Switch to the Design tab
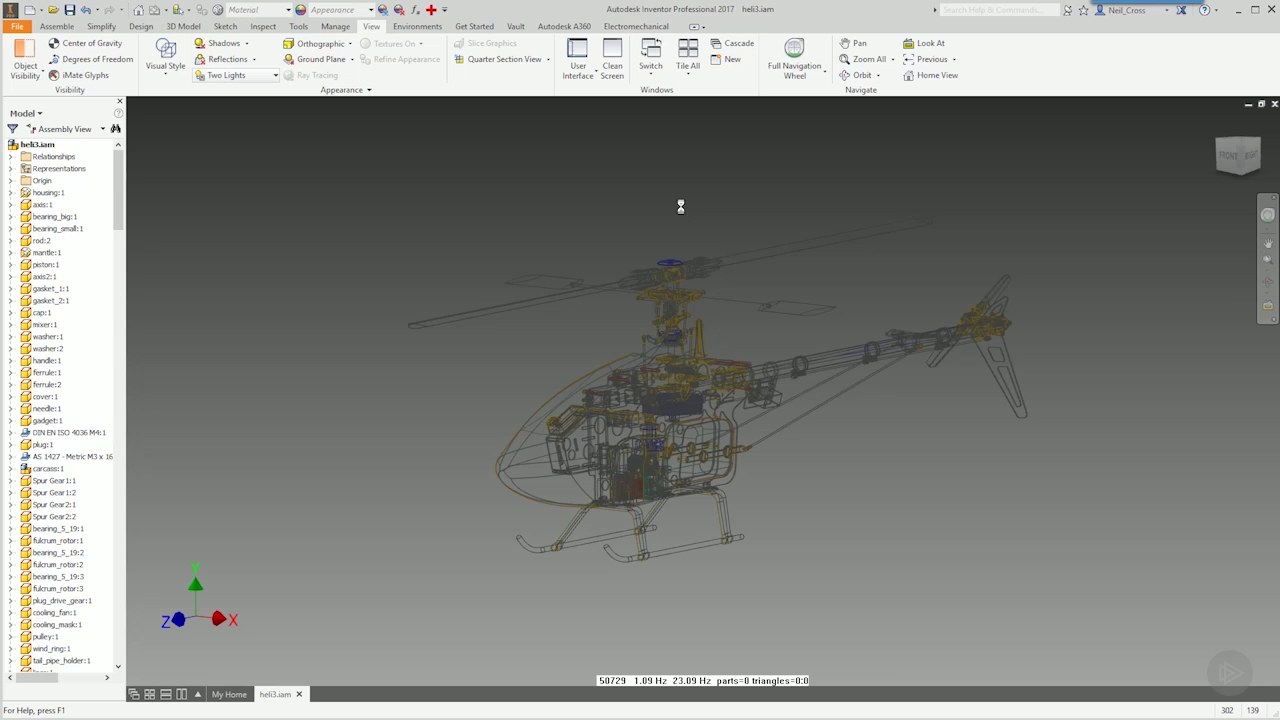This screenshot has height=720, width=1280. 141,26
